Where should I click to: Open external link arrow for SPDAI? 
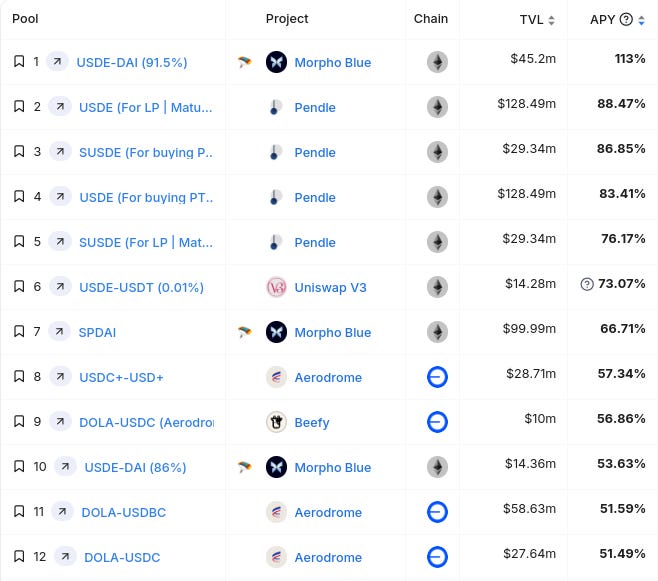[x=59, y=331]
